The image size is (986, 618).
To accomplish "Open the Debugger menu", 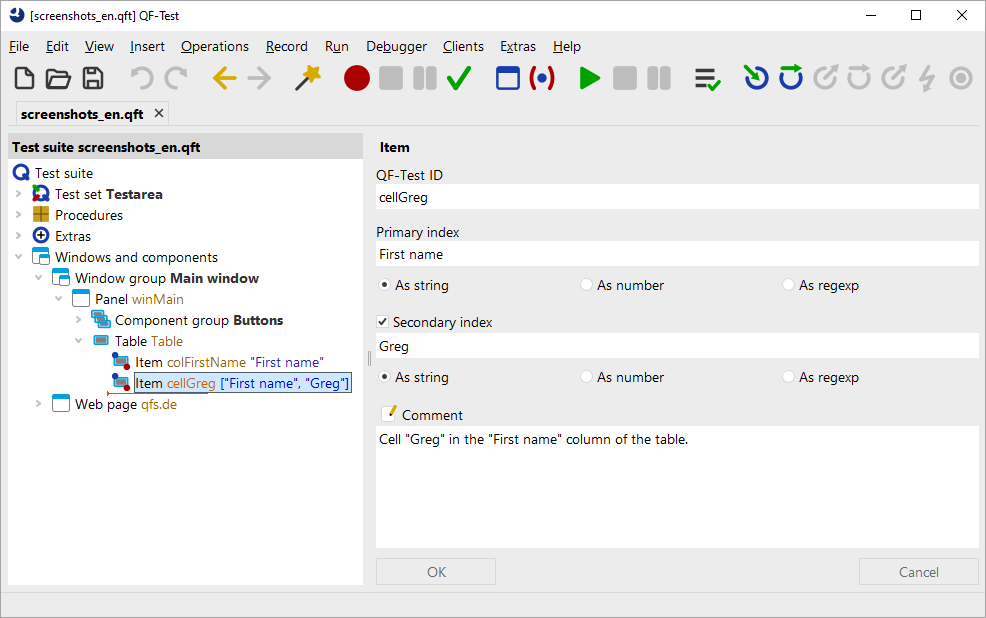I will coord(396,47).
